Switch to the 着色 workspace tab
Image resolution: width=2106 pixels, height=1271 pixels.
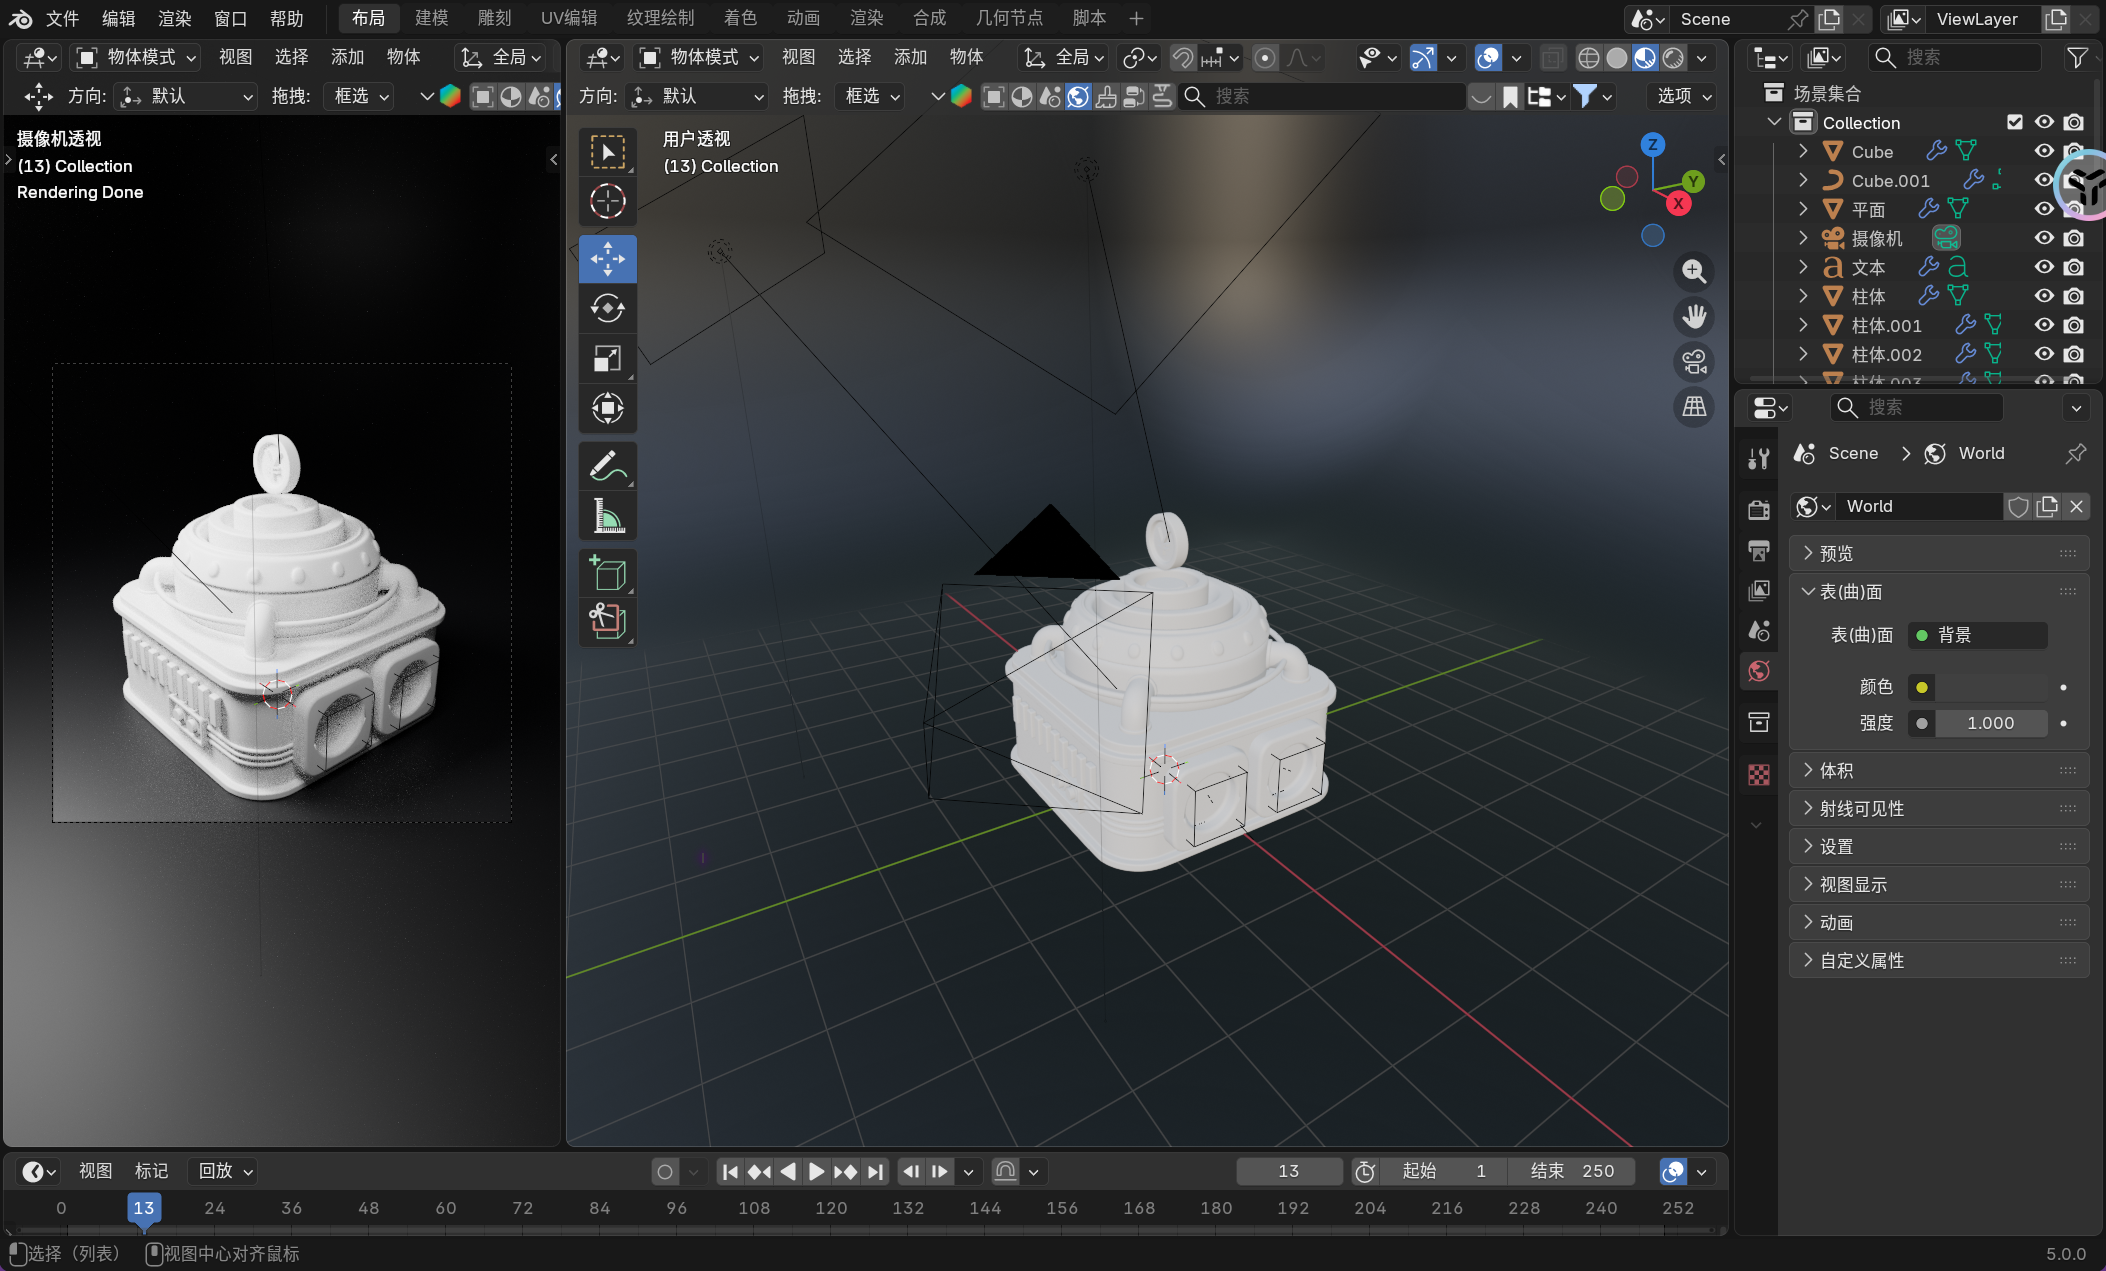[x=740, y=18]
